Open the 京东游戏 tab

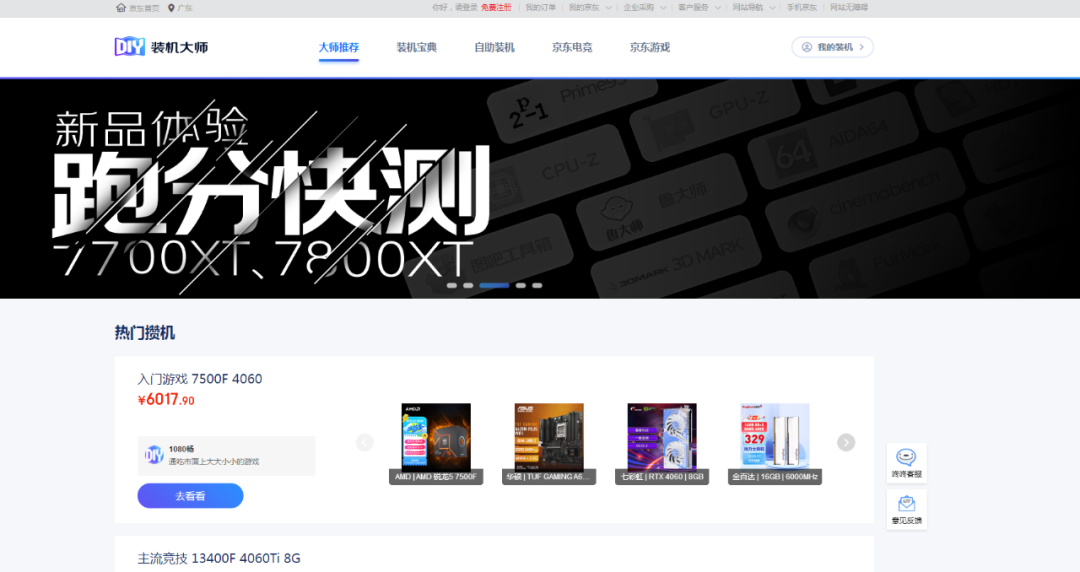pyautogui.click(x=650, y=48)
